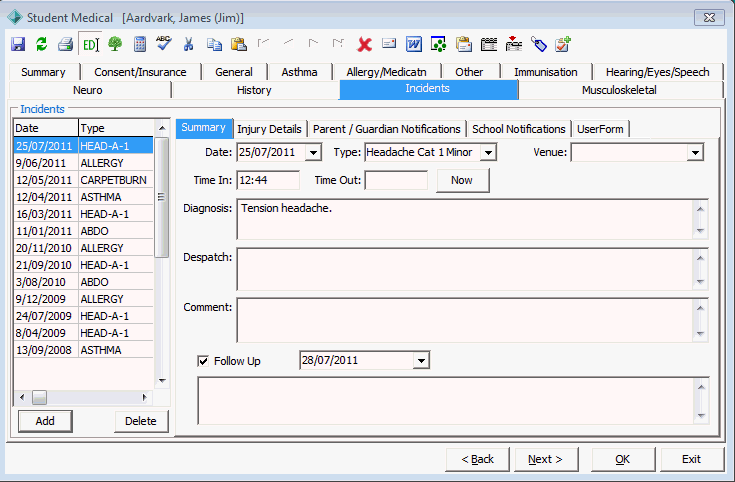This screenshot has width=735, height=482.
Task: Expand the Venue dropdown
Action: (695, 152)
